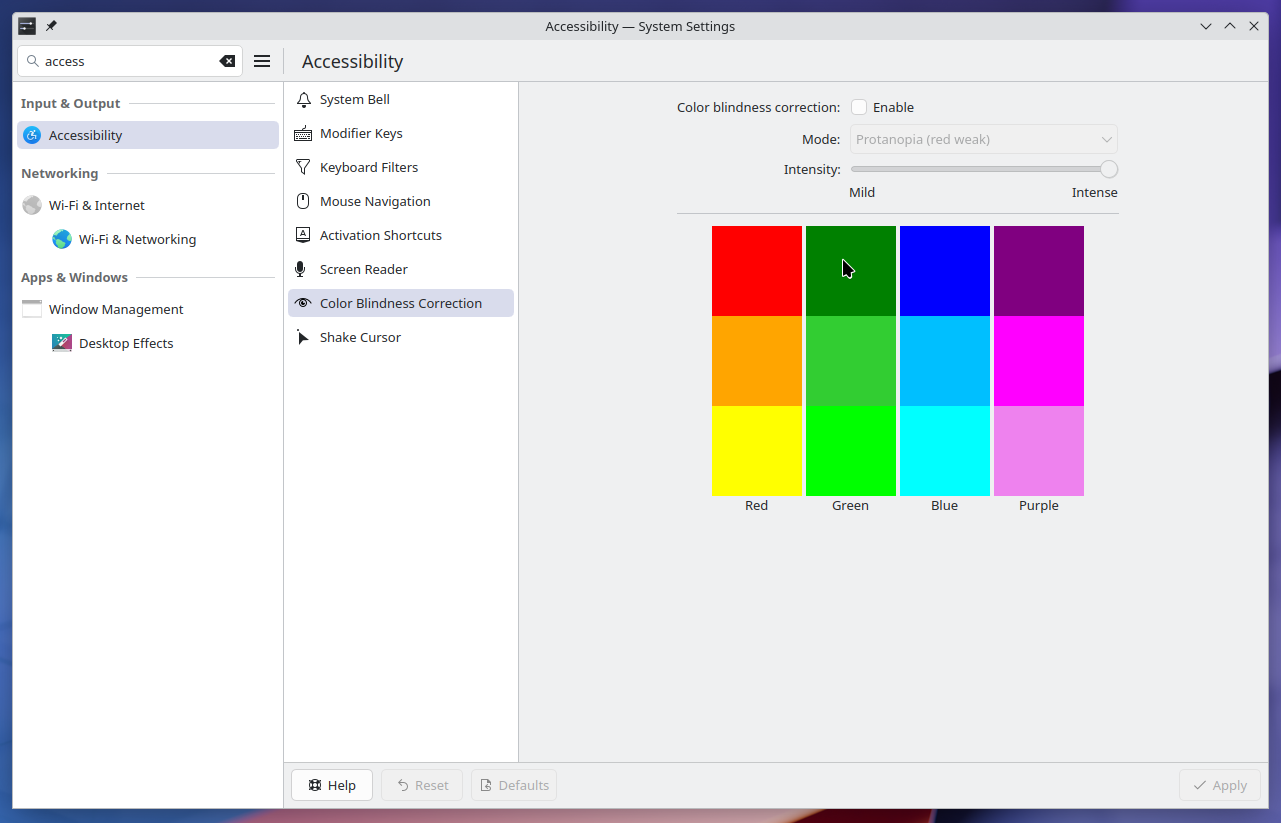Select Window Management in the sidebar
Image resolution: width=1281 pixels, height=823 pixels.
pos(116,309)
